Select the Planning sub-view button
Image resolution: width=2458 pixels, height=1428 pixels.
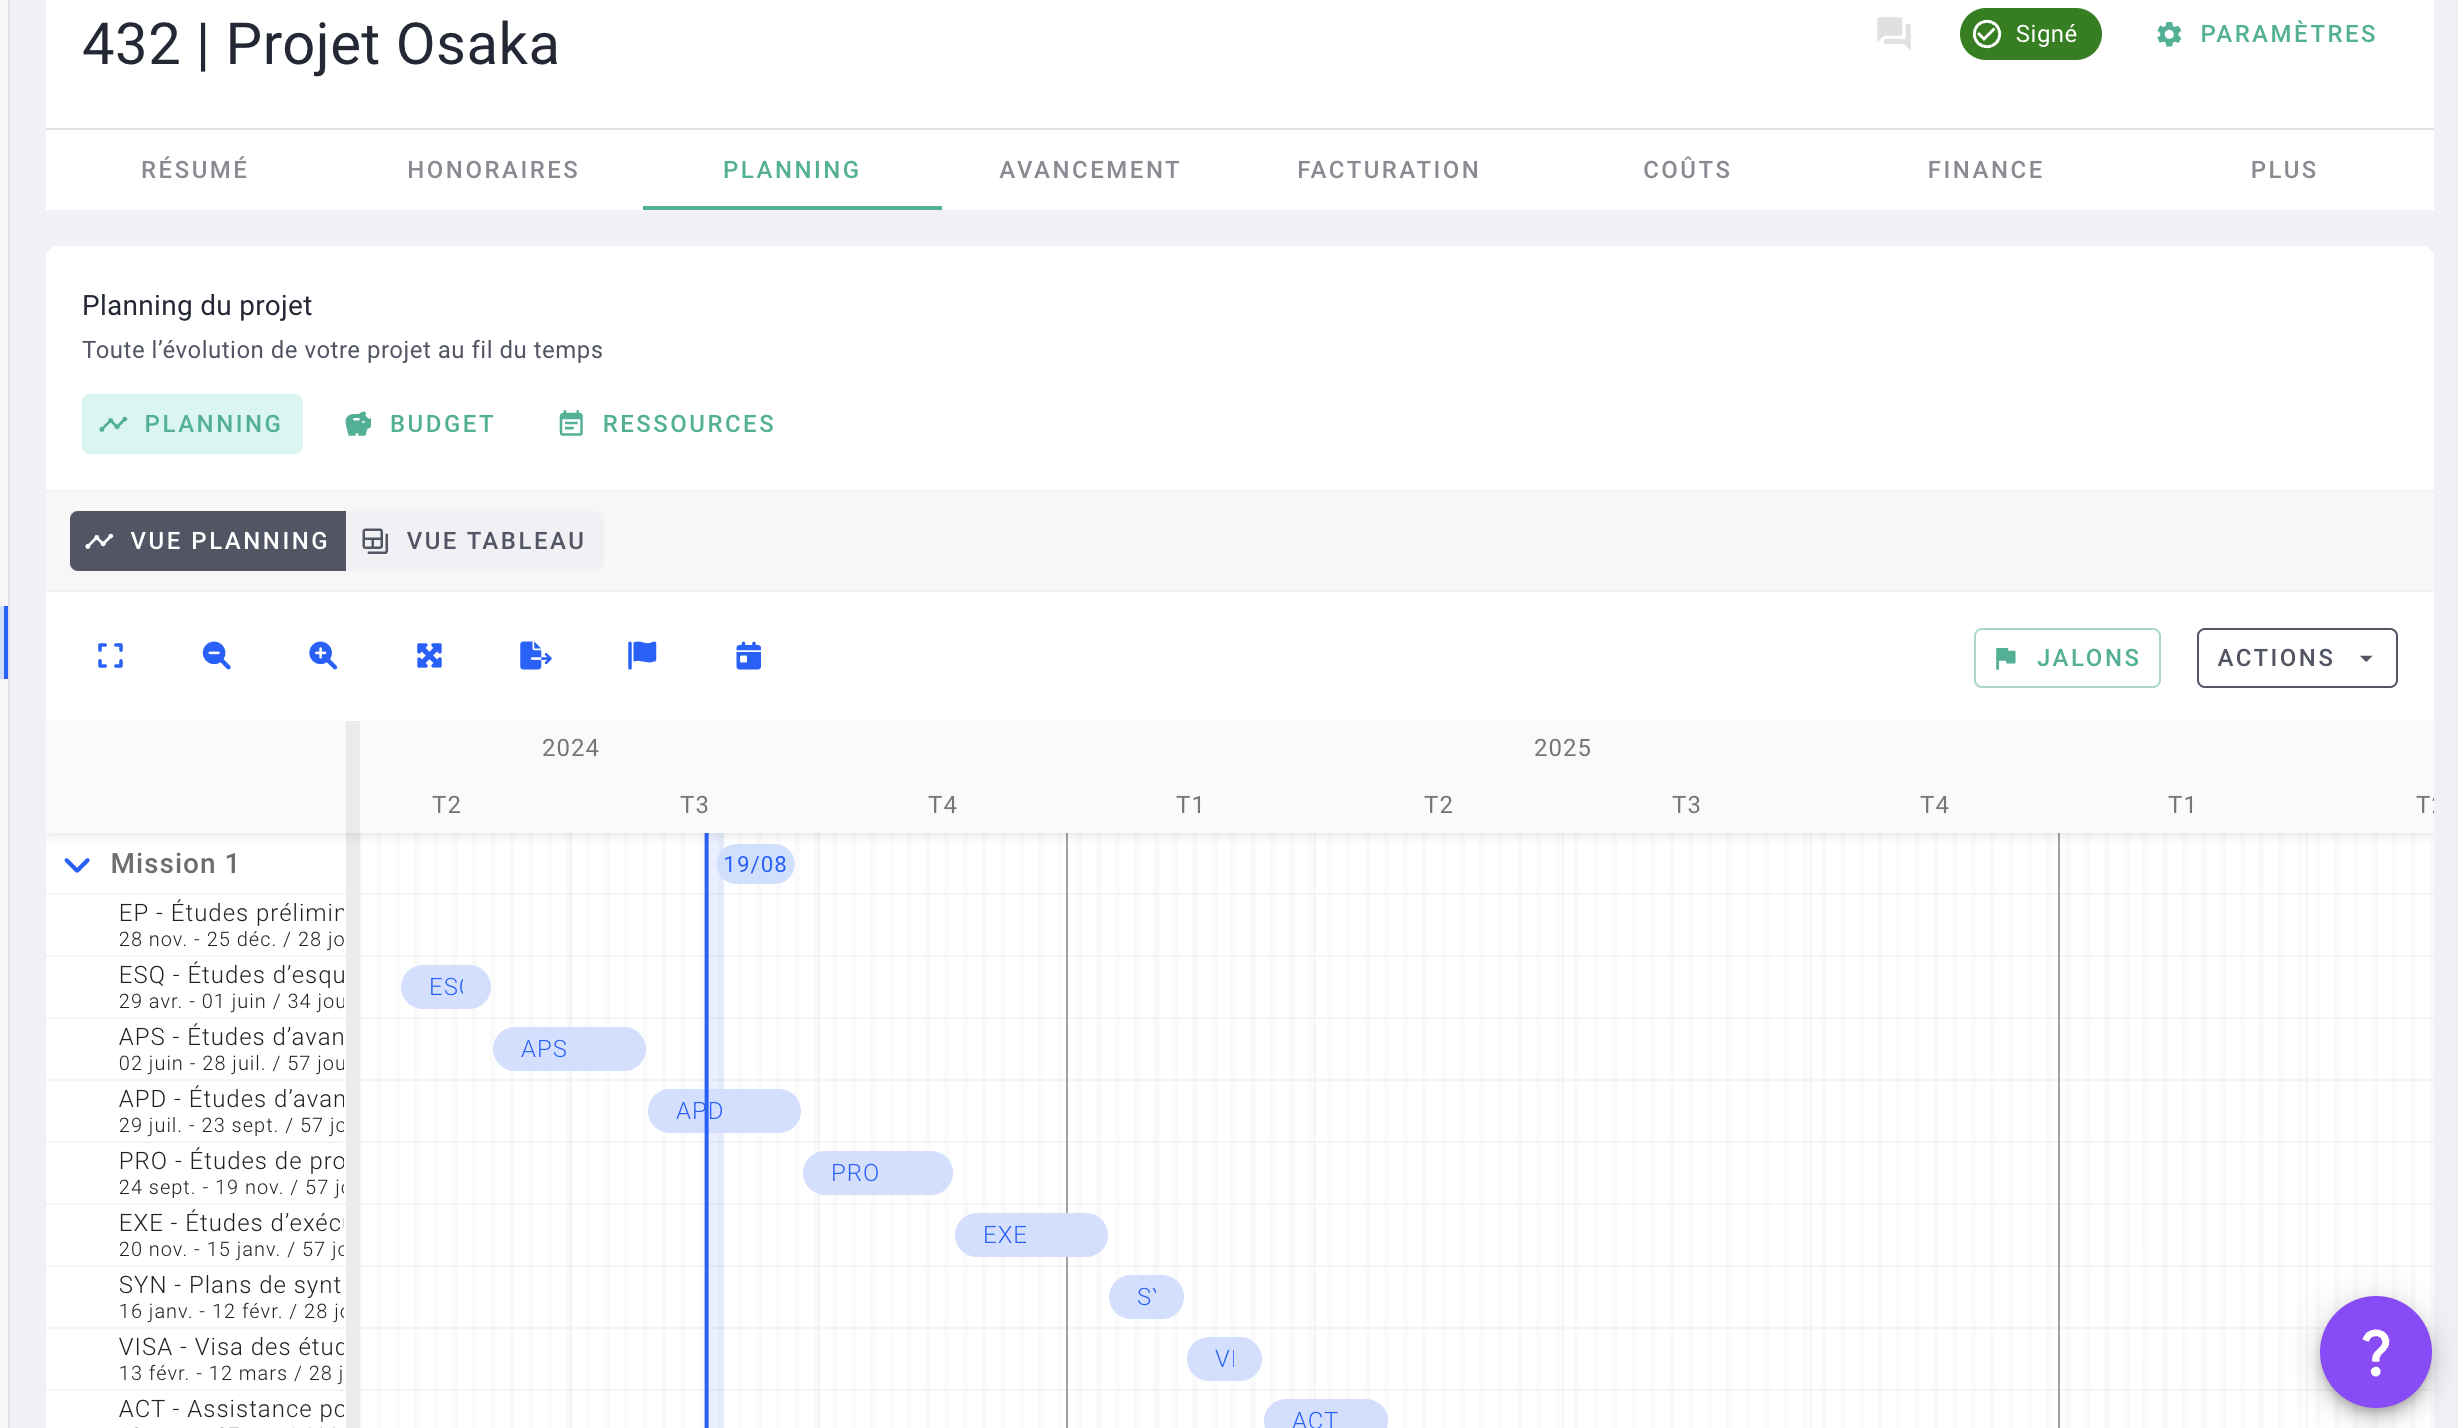192,424
